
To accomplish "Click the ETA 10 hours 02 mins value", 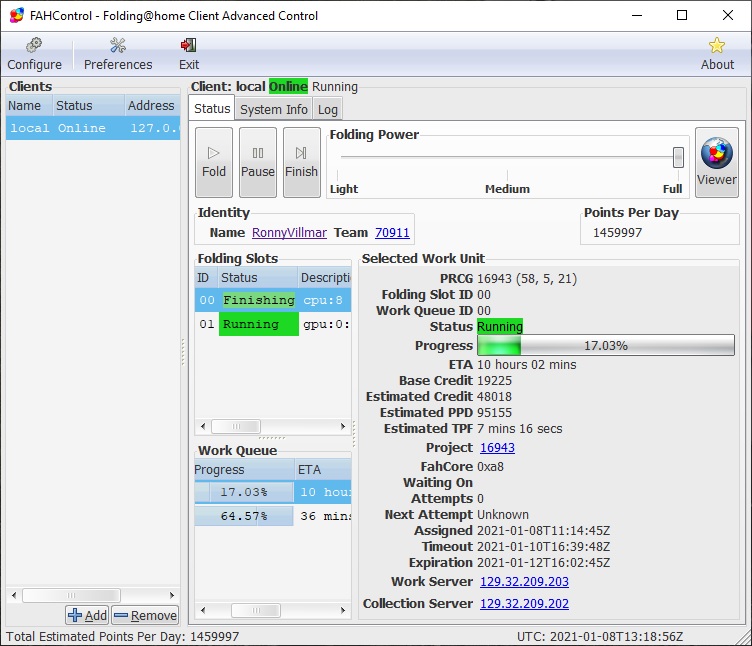I will (527, 364).
